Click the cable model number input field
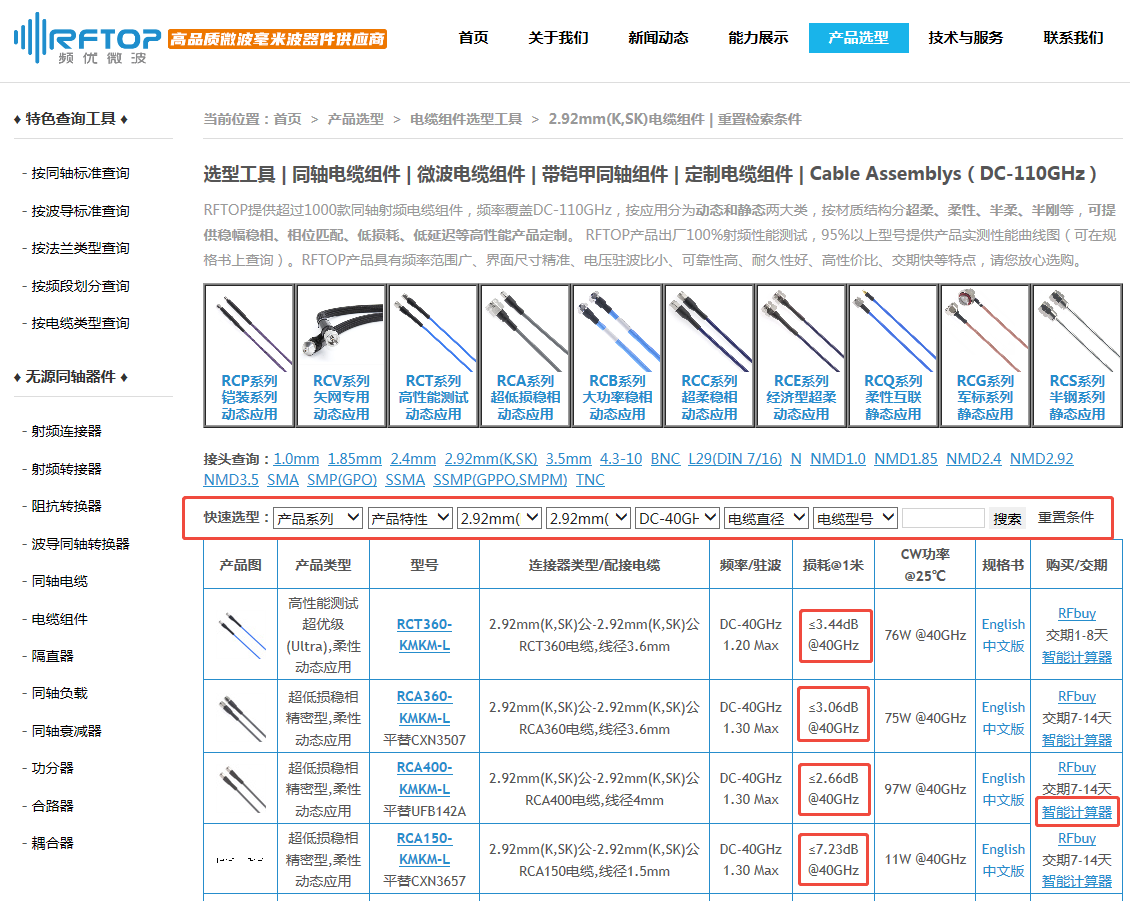The width and height of the screenshot is (1130, 901). 943,517
